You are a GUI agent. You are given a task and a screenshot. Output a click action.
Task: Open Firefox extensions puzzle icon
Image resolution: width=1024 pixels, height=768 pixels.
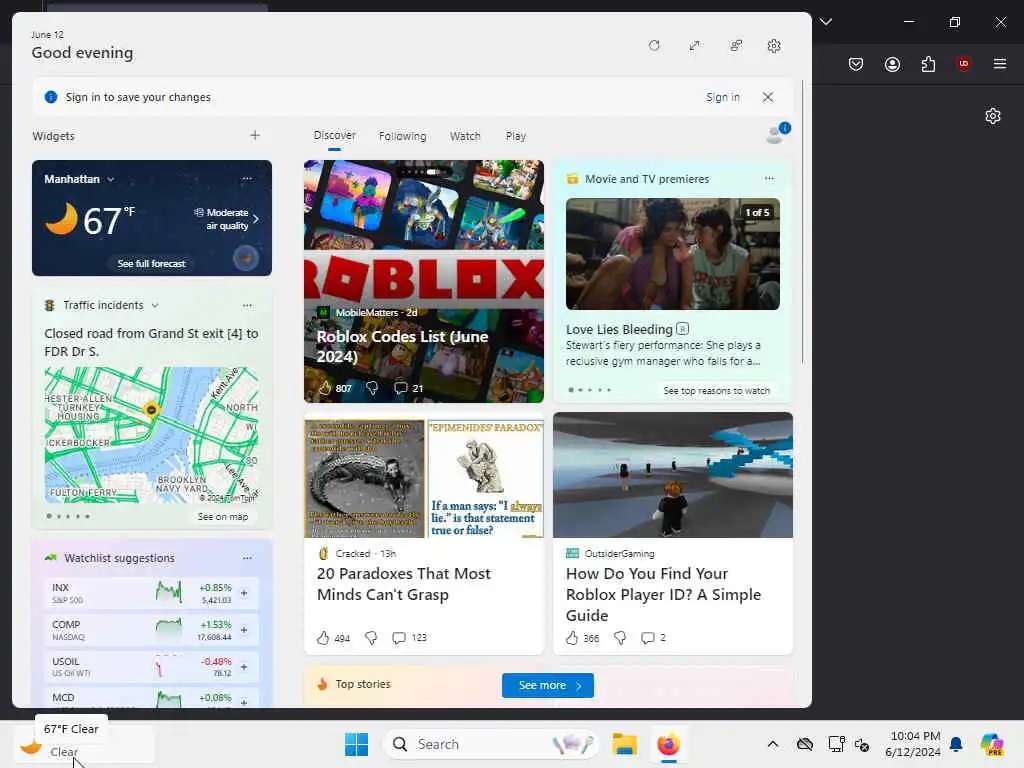pos(928,64)
